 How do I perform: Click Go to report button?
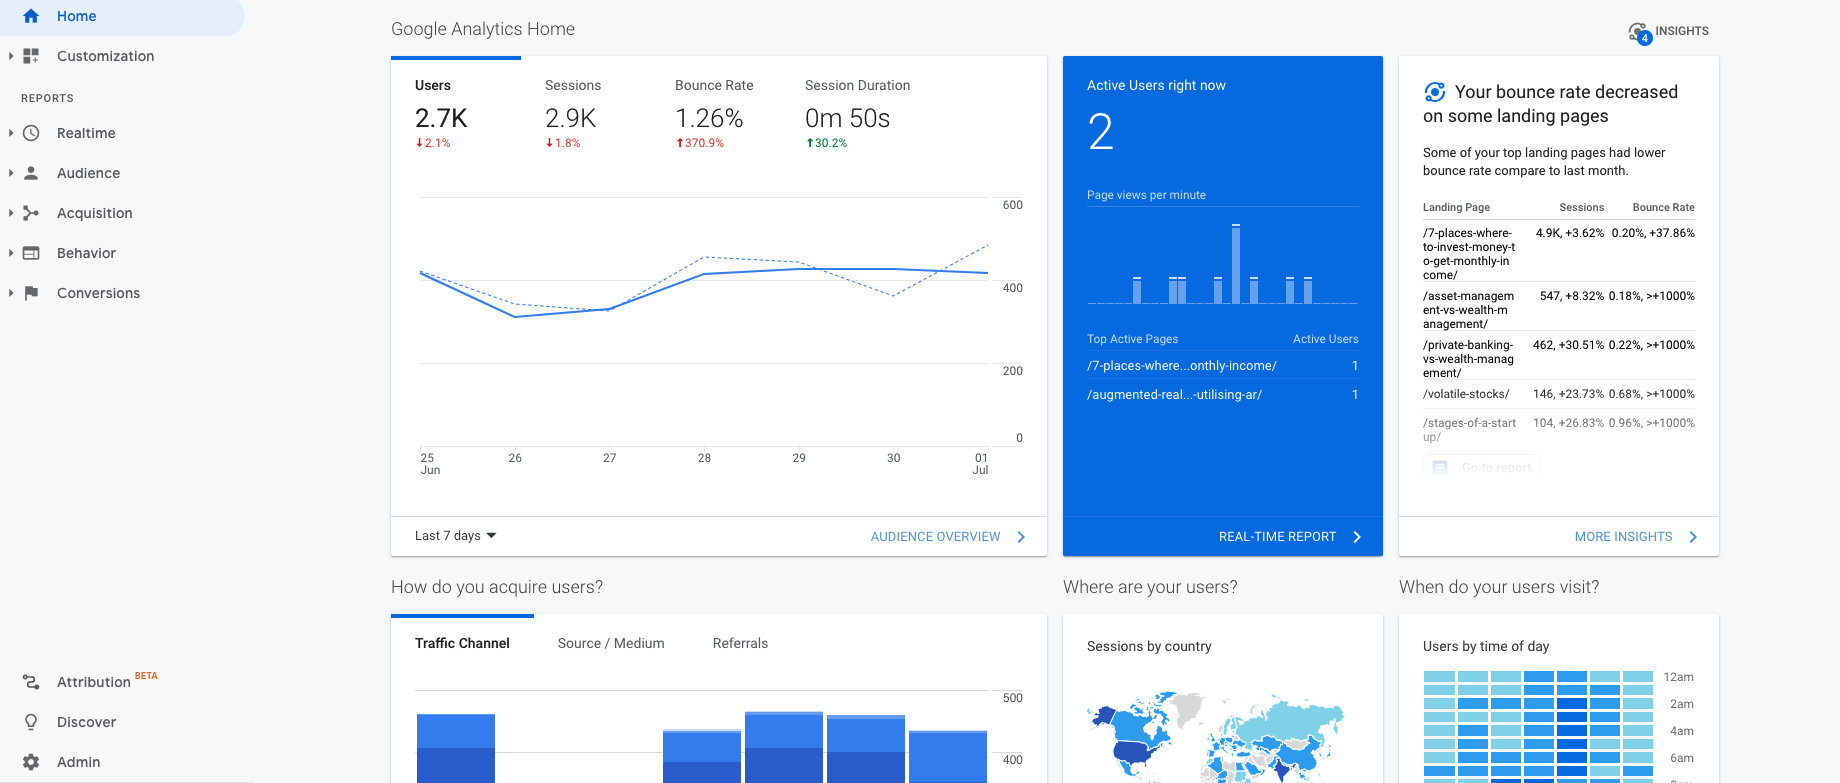coord(1482,467)
